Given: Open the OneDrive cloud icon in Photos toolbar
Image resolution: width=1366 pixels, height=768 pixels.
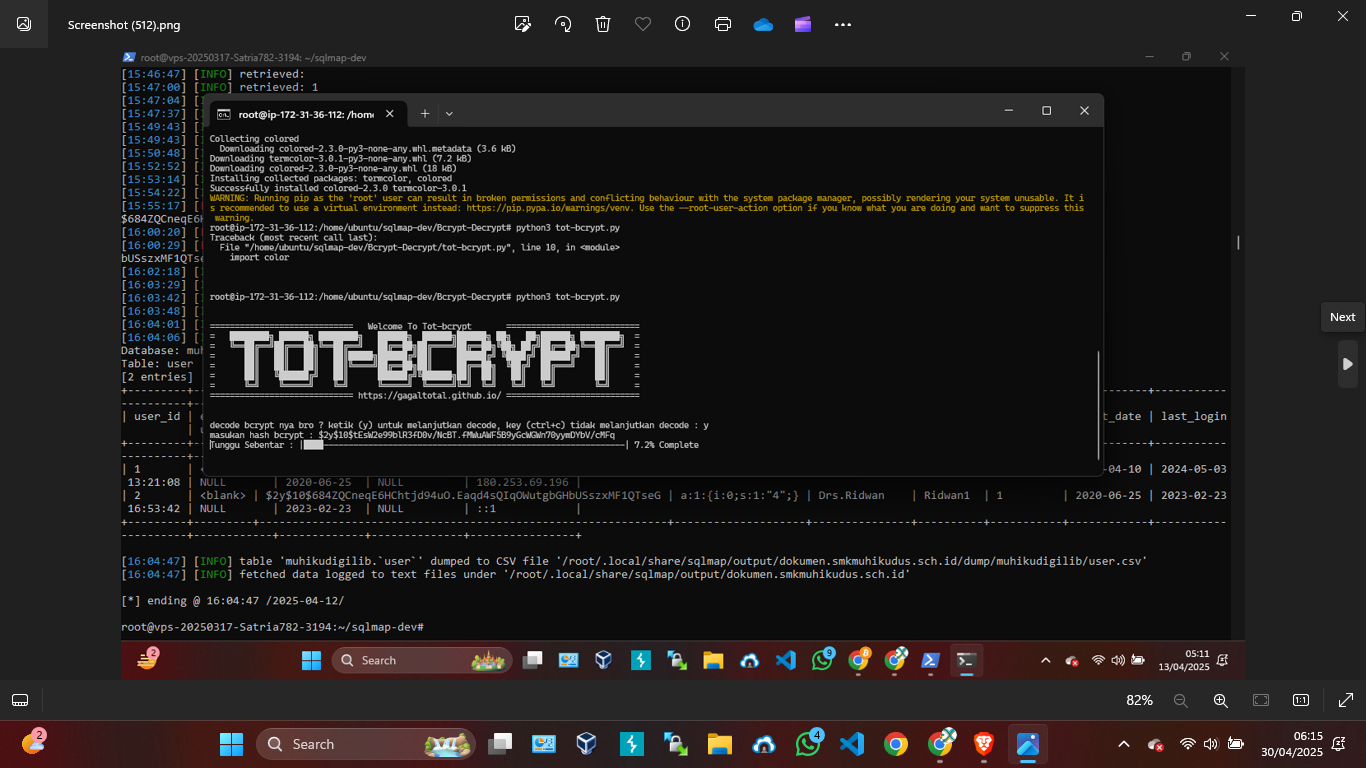Looking at the screenshot, I should pos(763,24).
